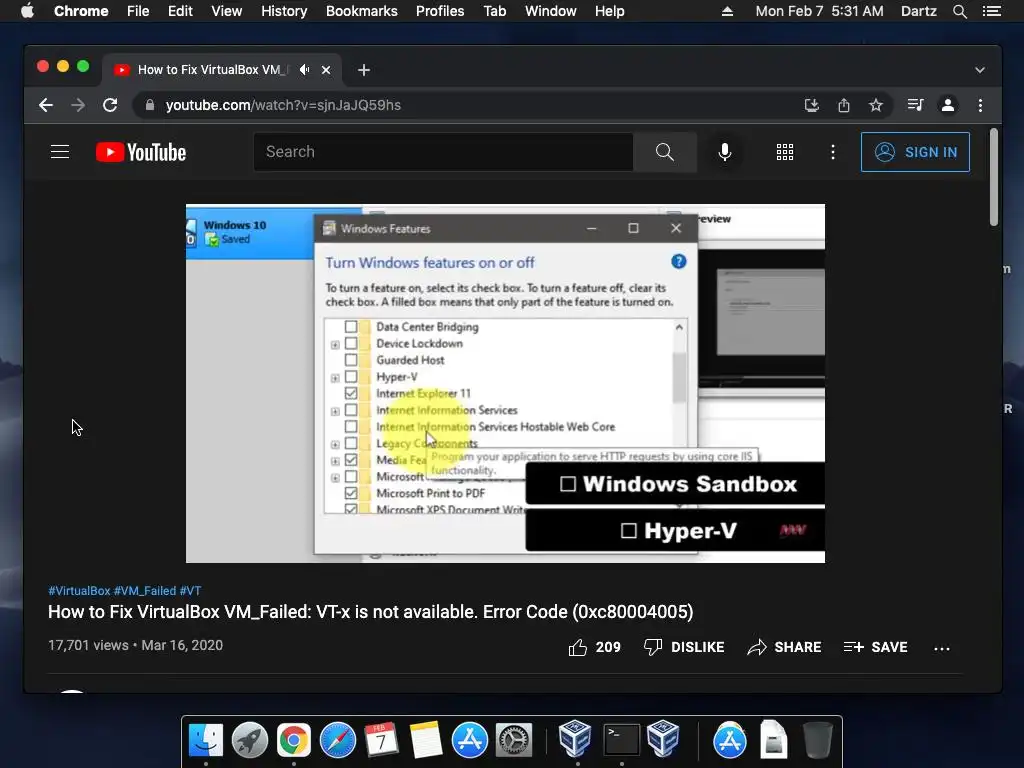
Task: Open Terminal from the Dock
Action: 620,740
